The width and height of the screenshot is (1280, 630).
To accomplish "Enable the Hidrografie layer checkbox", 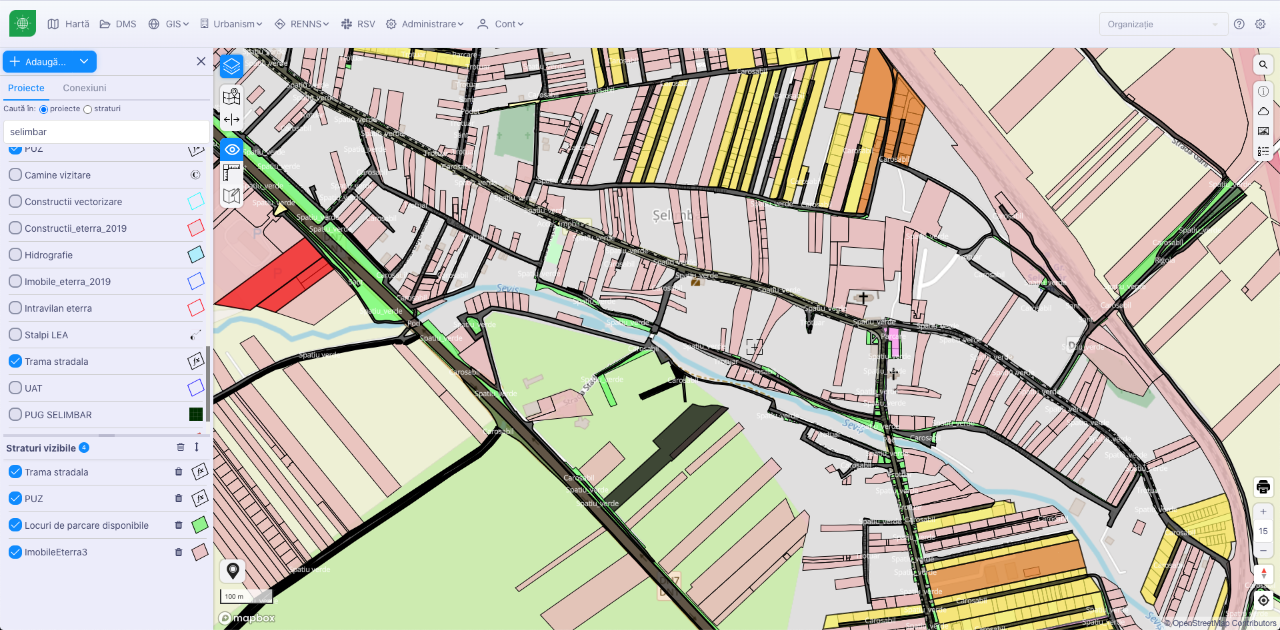I will click(x=15, y=255).
